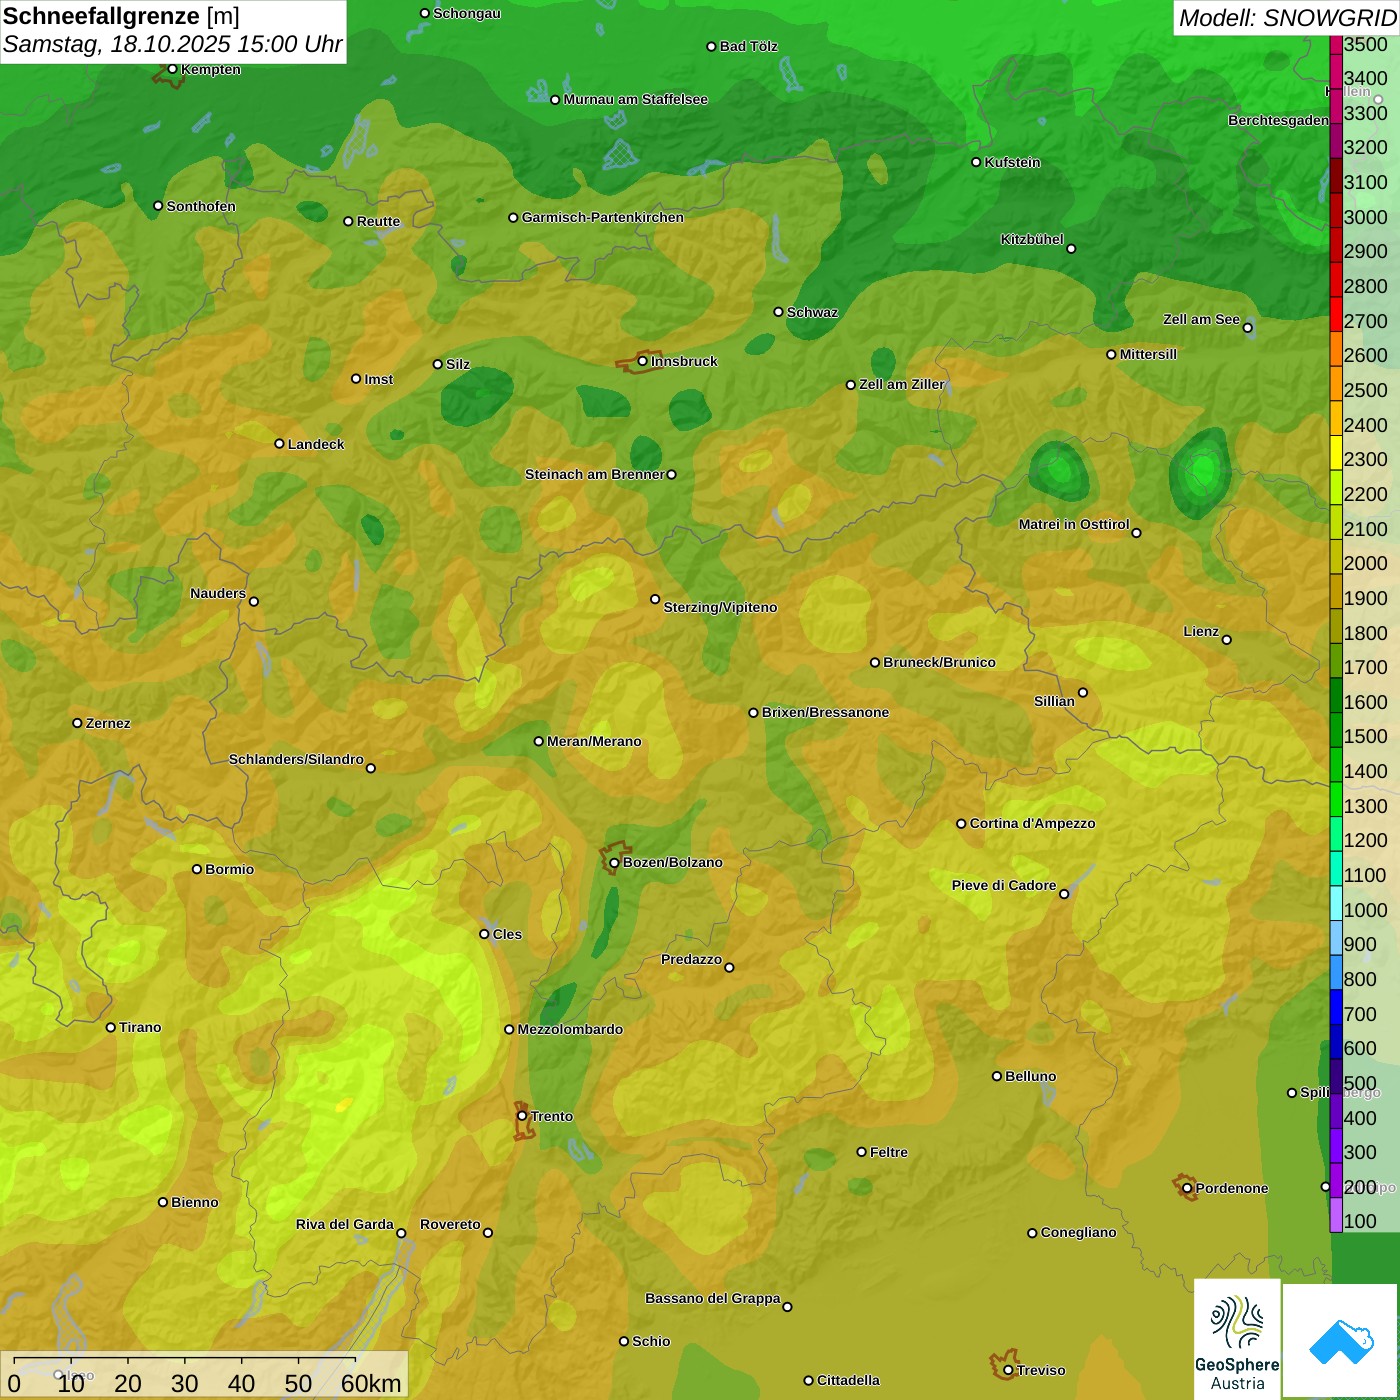Pick the blue legend swatch beside 700

click(1336, 1007)
